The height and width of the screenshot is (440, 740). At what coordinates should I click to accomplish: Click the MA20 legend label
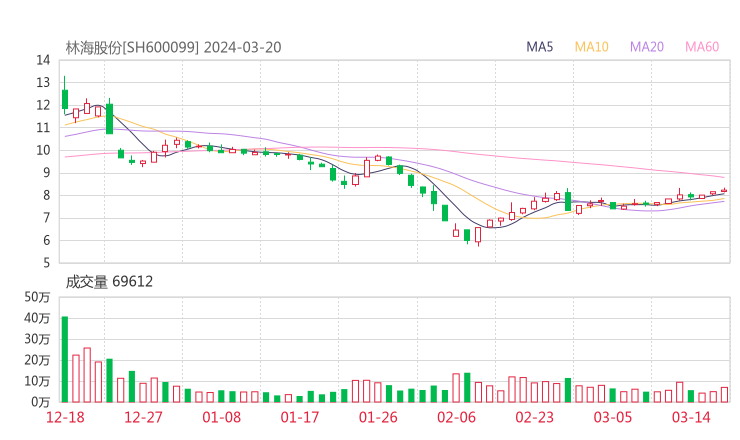click(647, 47)
